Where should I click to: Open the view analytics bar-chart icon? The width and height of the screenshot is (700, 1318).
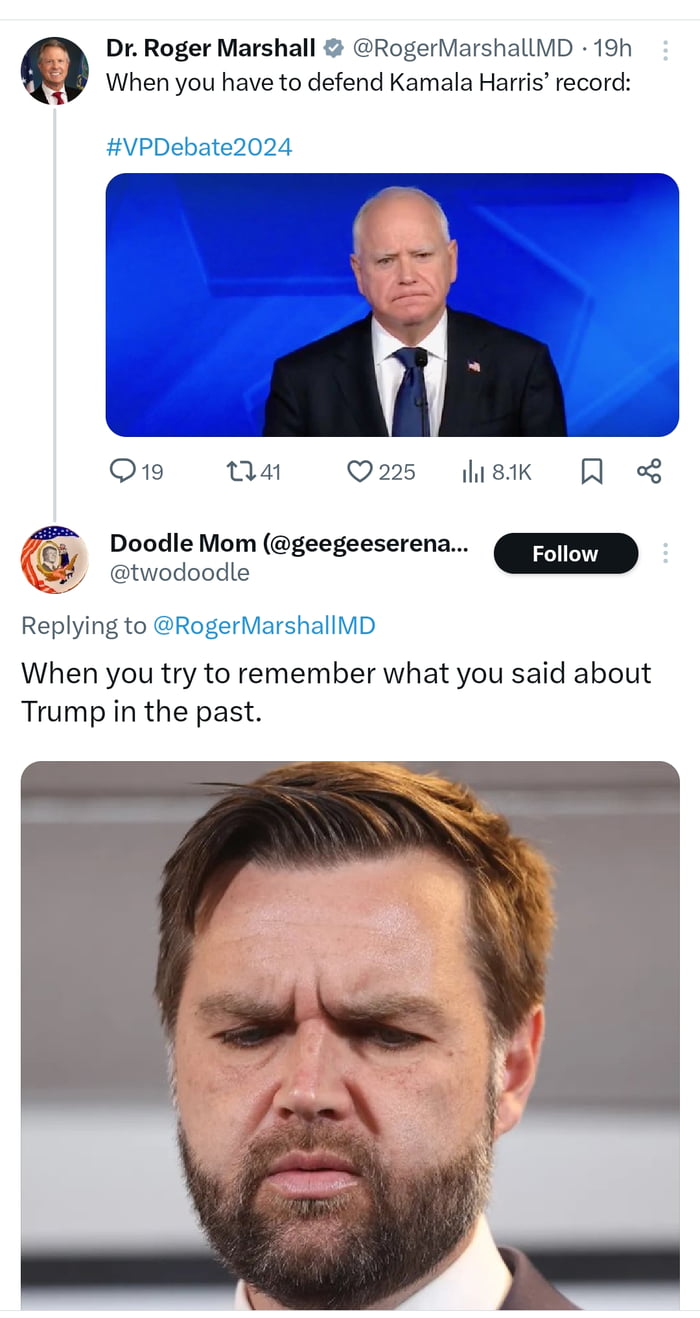click(473, 471)
